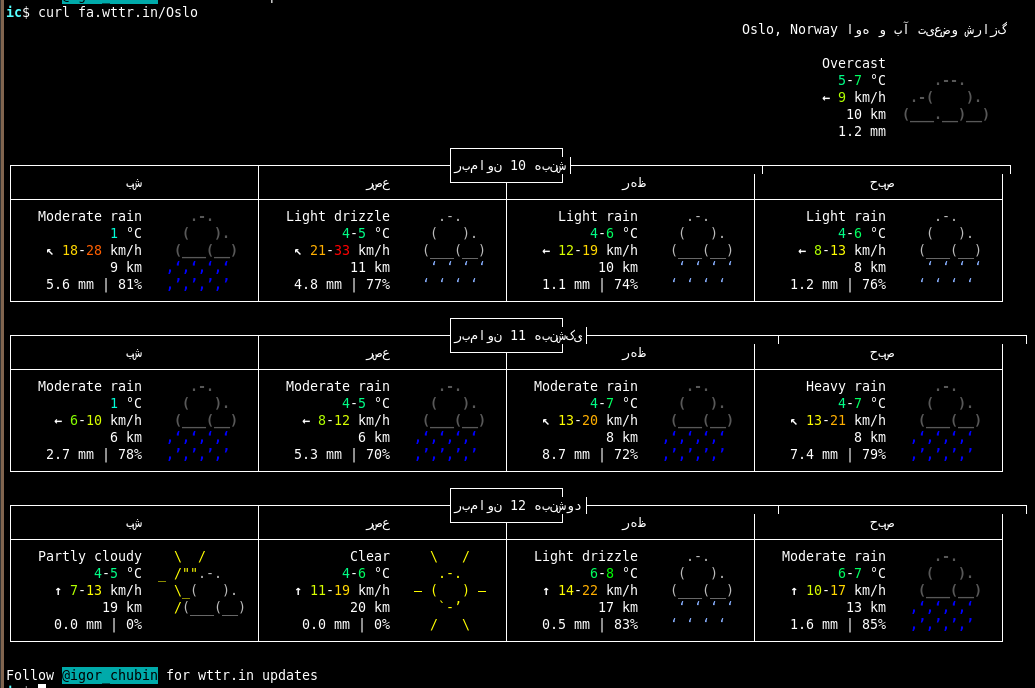Click rain cloud icon beside 1.1 mm | 74%
Image resolution: width=1035 pixels, height=688 pixels.
(702, 248)
